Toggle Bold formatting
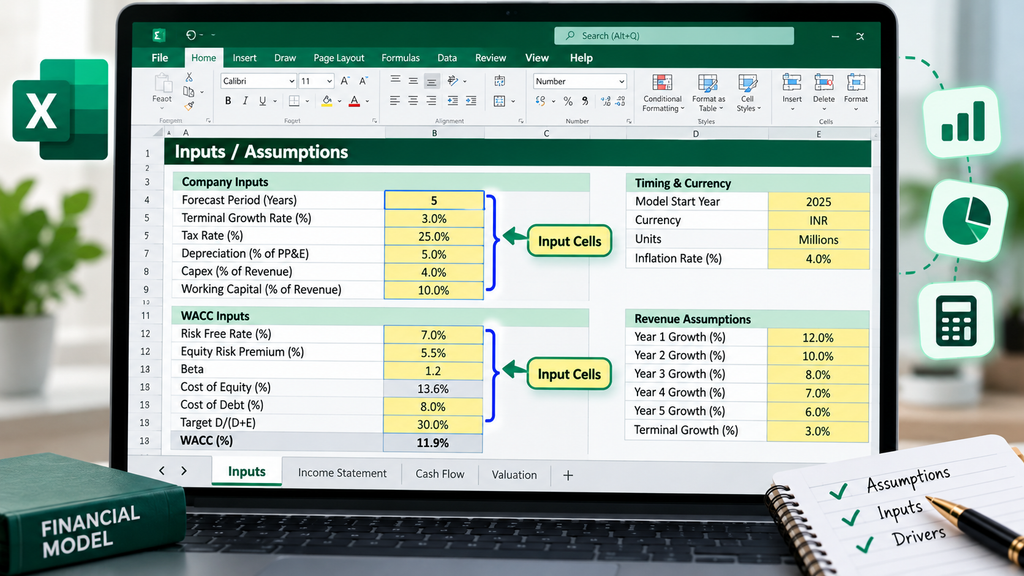The image size is (1024, 576). click(x=228, y=101)
